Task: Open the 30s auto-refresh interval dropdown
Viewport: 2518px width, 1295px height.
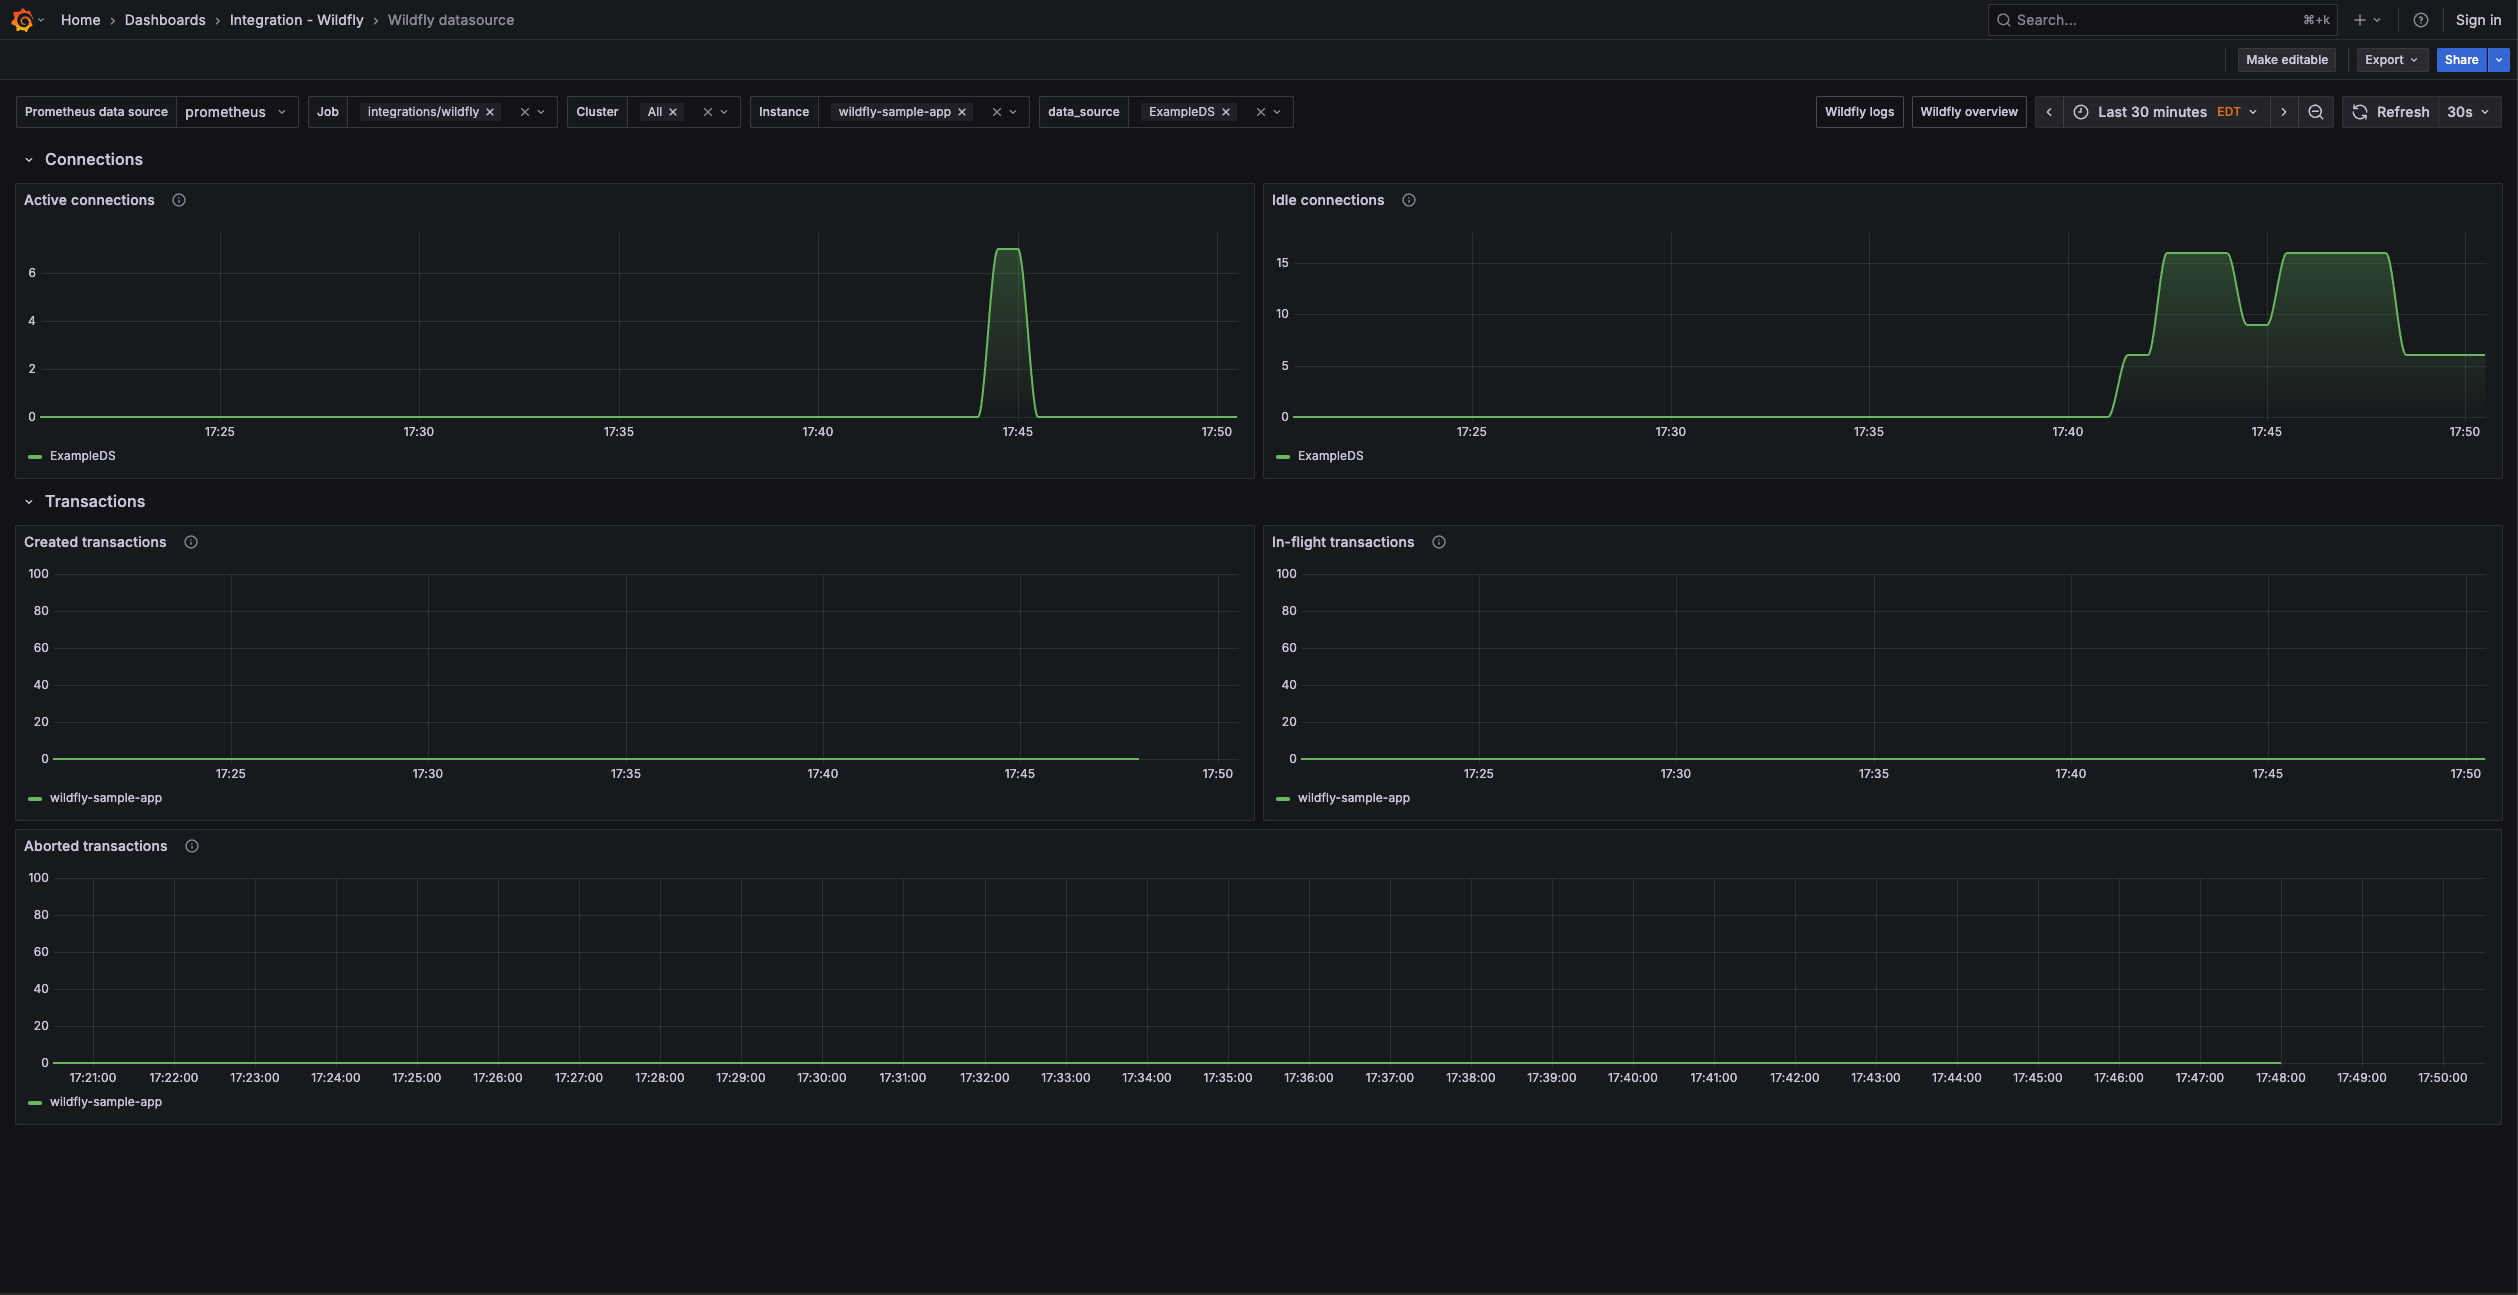Action: (2467, 111)
